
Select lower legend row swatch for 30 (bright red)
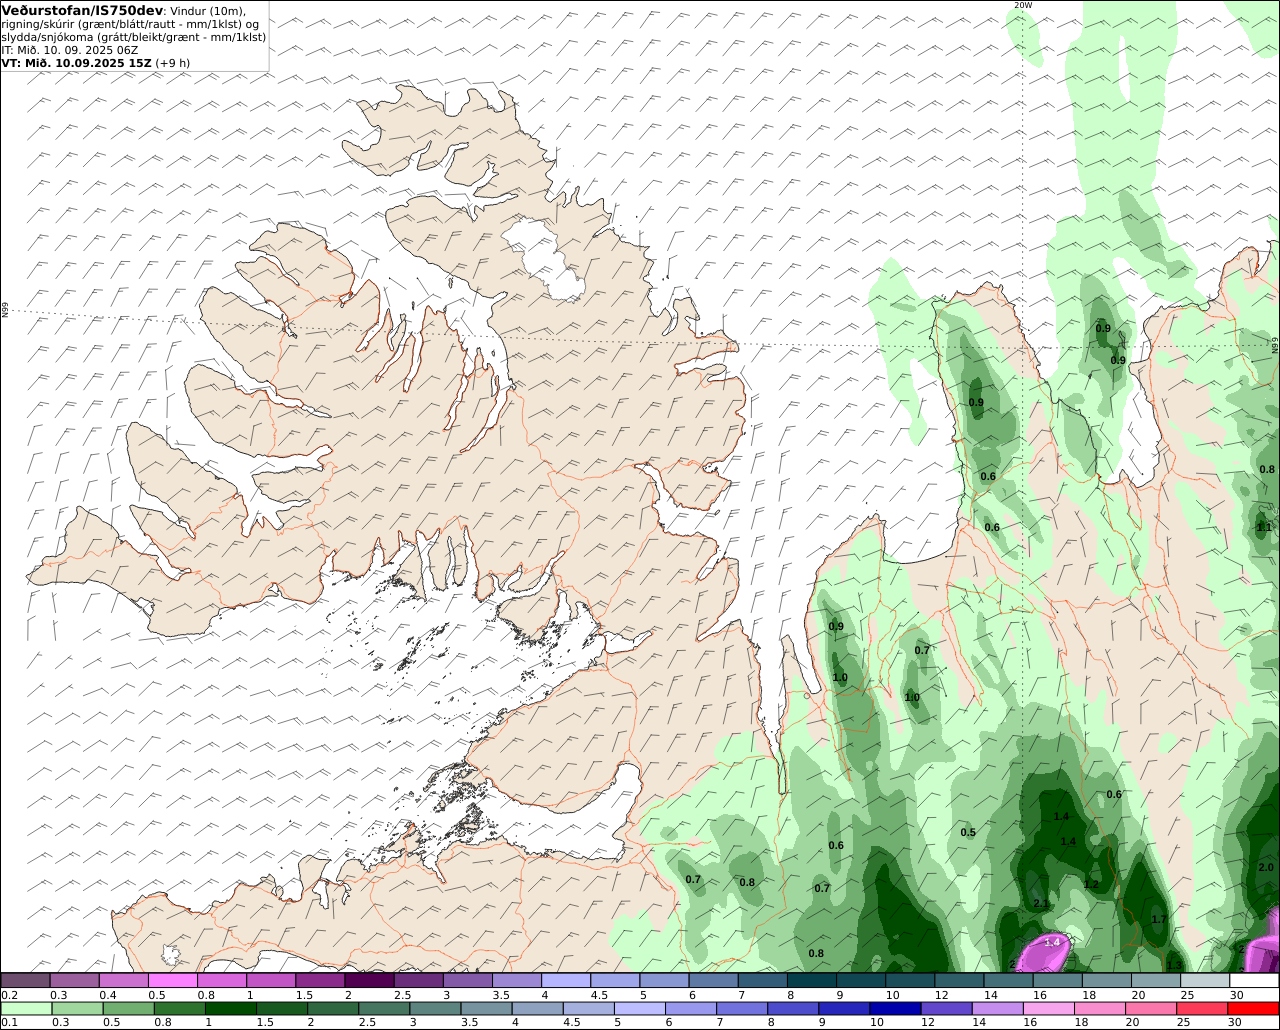click(x=1254, y=1009)
